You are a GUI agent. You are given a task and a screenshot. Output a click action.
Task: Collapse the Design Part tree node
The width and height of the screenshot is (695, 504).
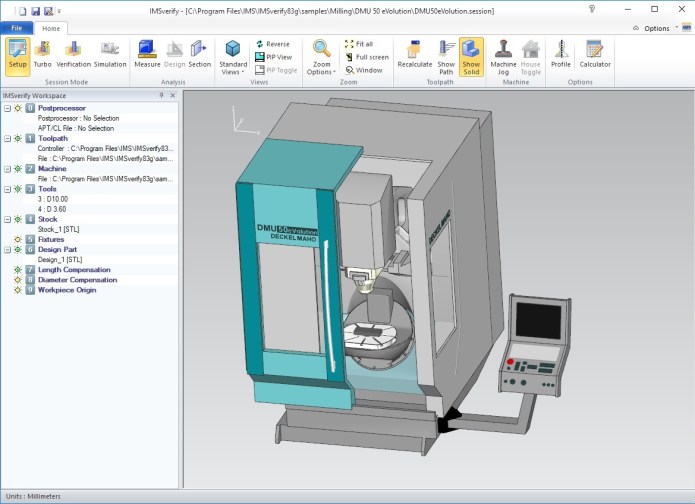click(7, 250)
